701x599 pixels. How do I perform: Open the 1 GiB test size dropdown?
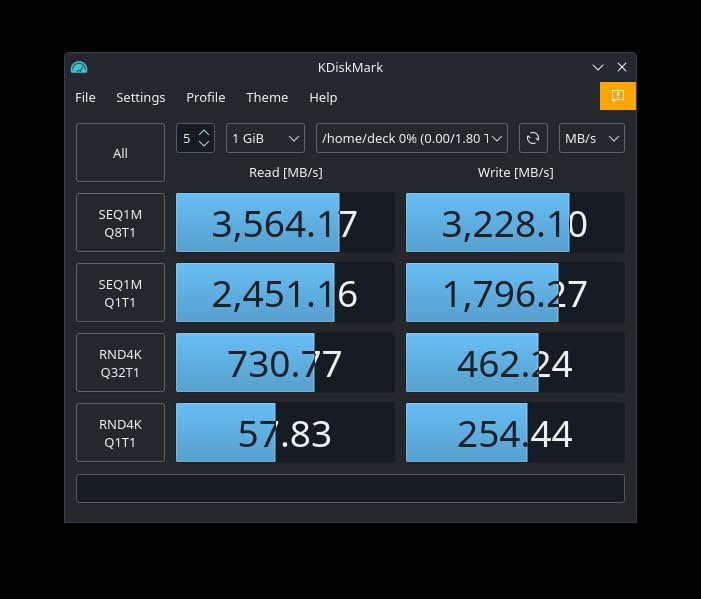[x=265, y=138]
